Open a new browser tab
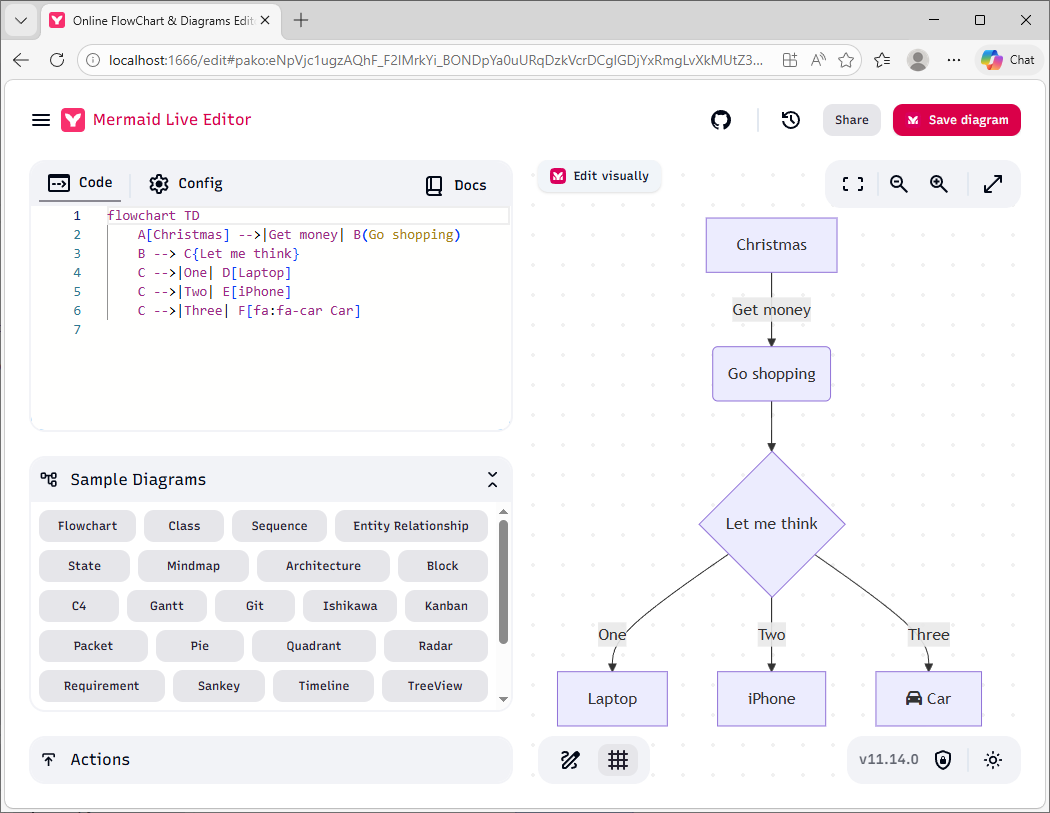1050x813 pixels. coord(301,20)
